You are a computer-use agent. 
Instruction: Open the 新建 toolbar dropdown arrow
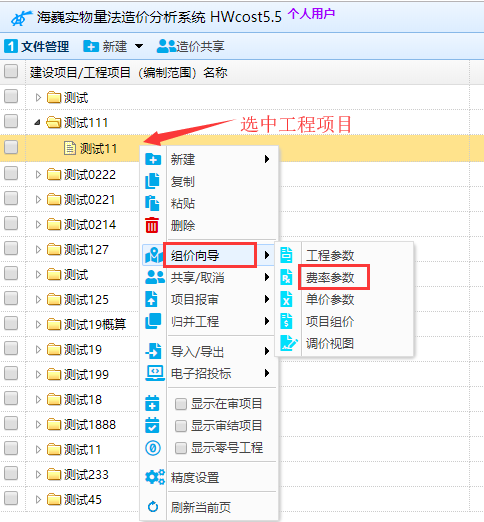click(x=139, y=46)
